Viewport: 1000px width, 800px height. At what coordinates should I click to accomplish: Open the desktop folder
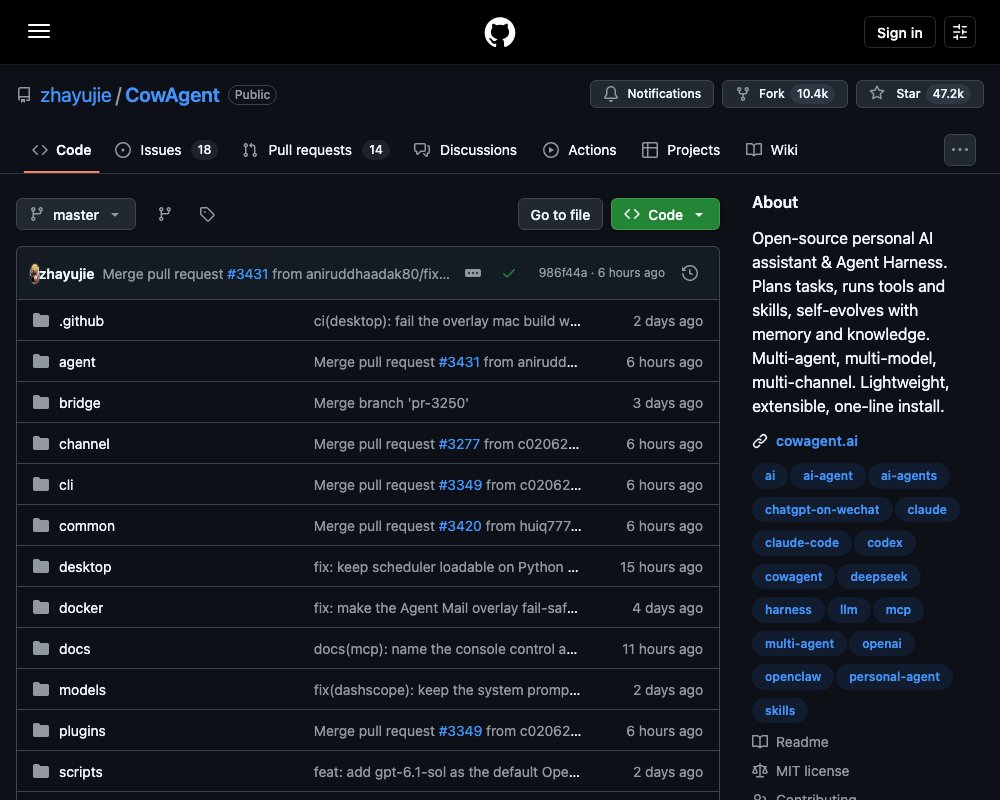click(x=85, y=567)
